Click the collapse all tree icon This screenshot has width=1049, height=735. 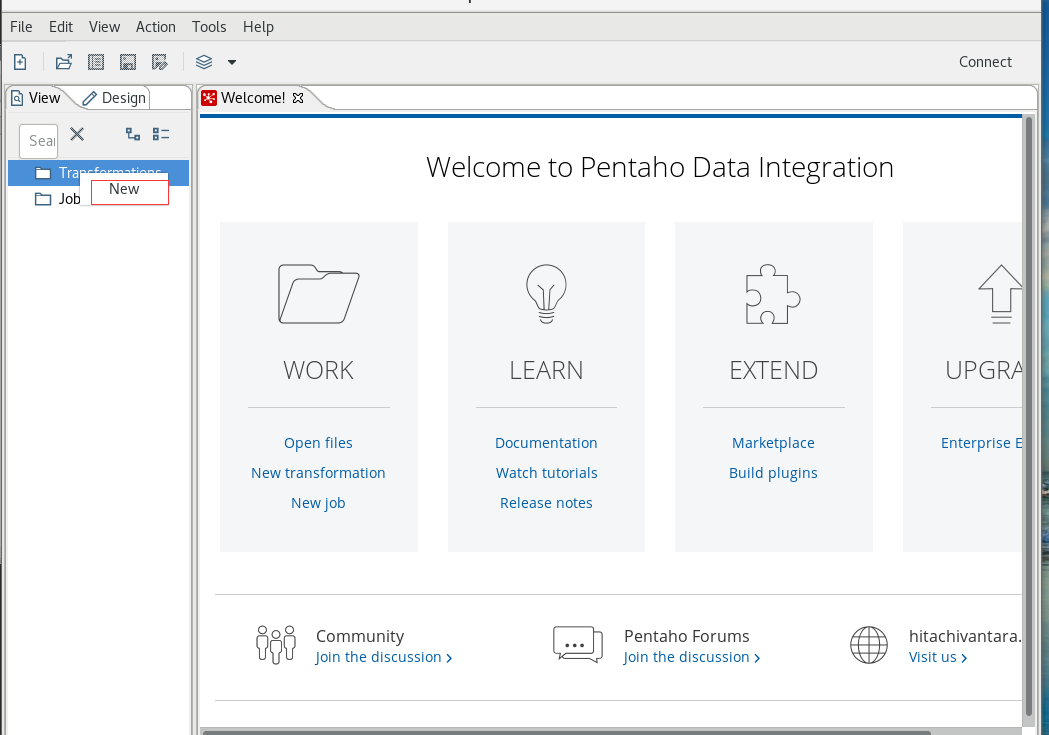click(161, 134)
